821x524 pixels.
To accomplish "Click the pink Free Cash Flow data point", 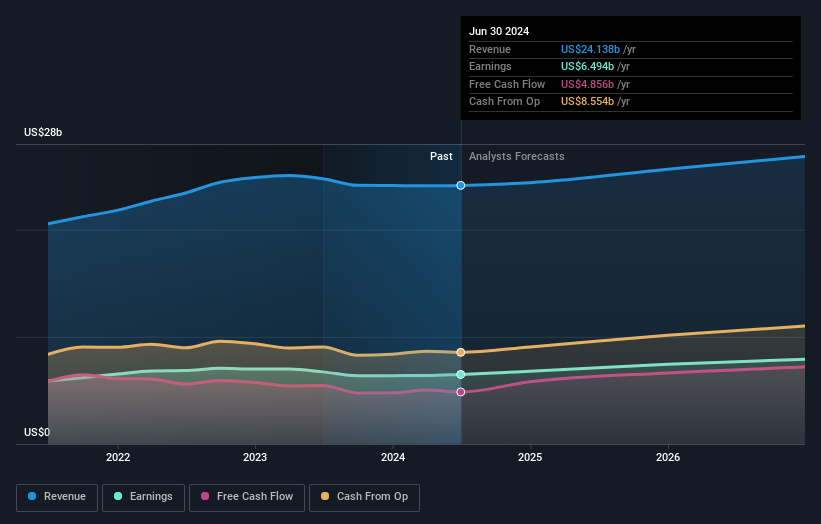I will pyautogui.click(x=461, y=392).
